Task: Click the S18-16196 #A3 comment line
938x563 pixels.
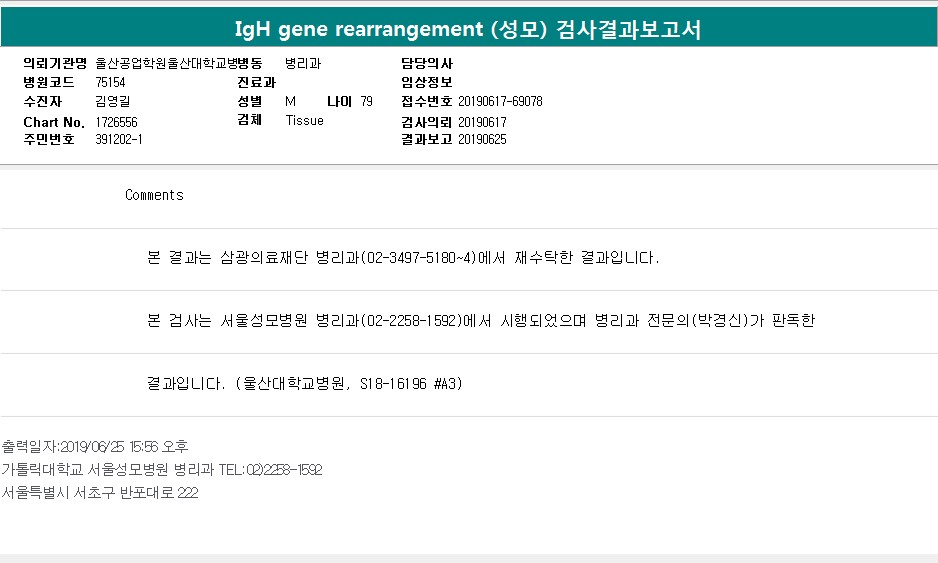Action: click(x=304, y=384)
